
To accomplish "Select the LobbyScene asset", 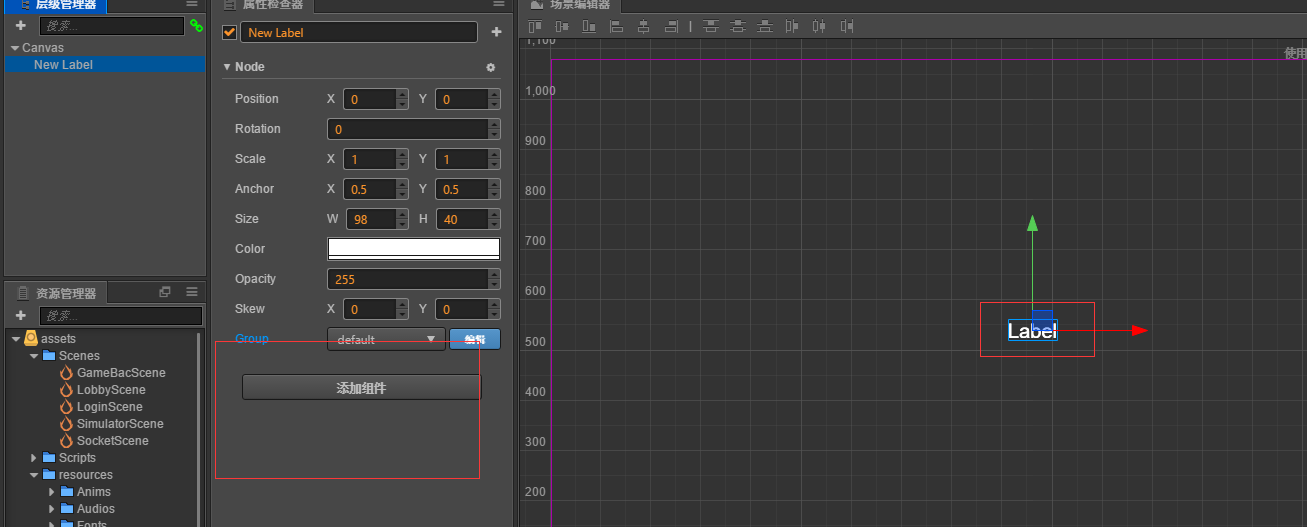I will (111, 390).
